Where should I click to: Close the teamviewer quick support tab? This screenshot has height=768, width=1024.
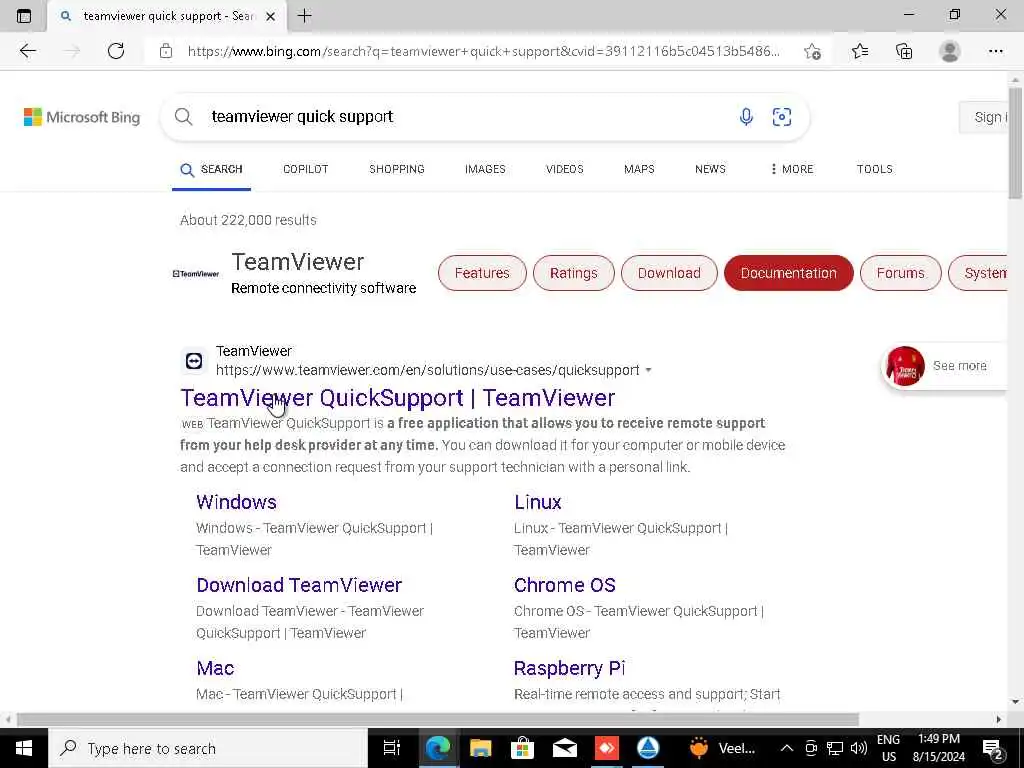click(x=270, y=16)
